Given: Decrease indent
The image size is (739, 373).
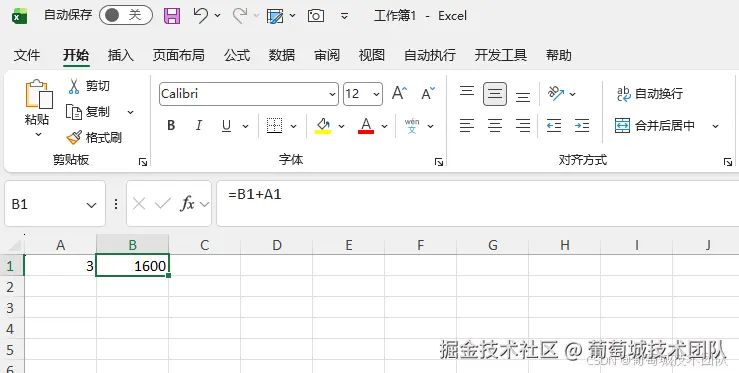Looking at the screenshot, I should pos(554,125).
